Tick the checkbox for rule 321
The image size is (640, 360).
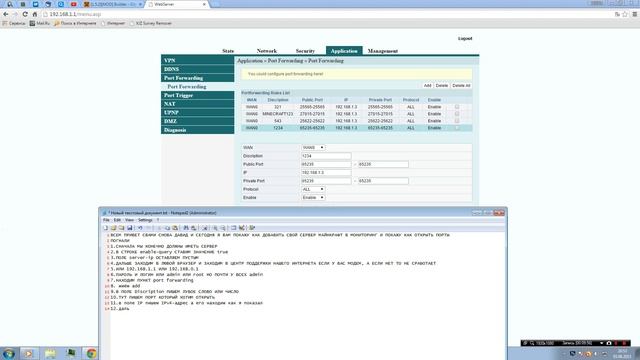[x=457, y=107]
